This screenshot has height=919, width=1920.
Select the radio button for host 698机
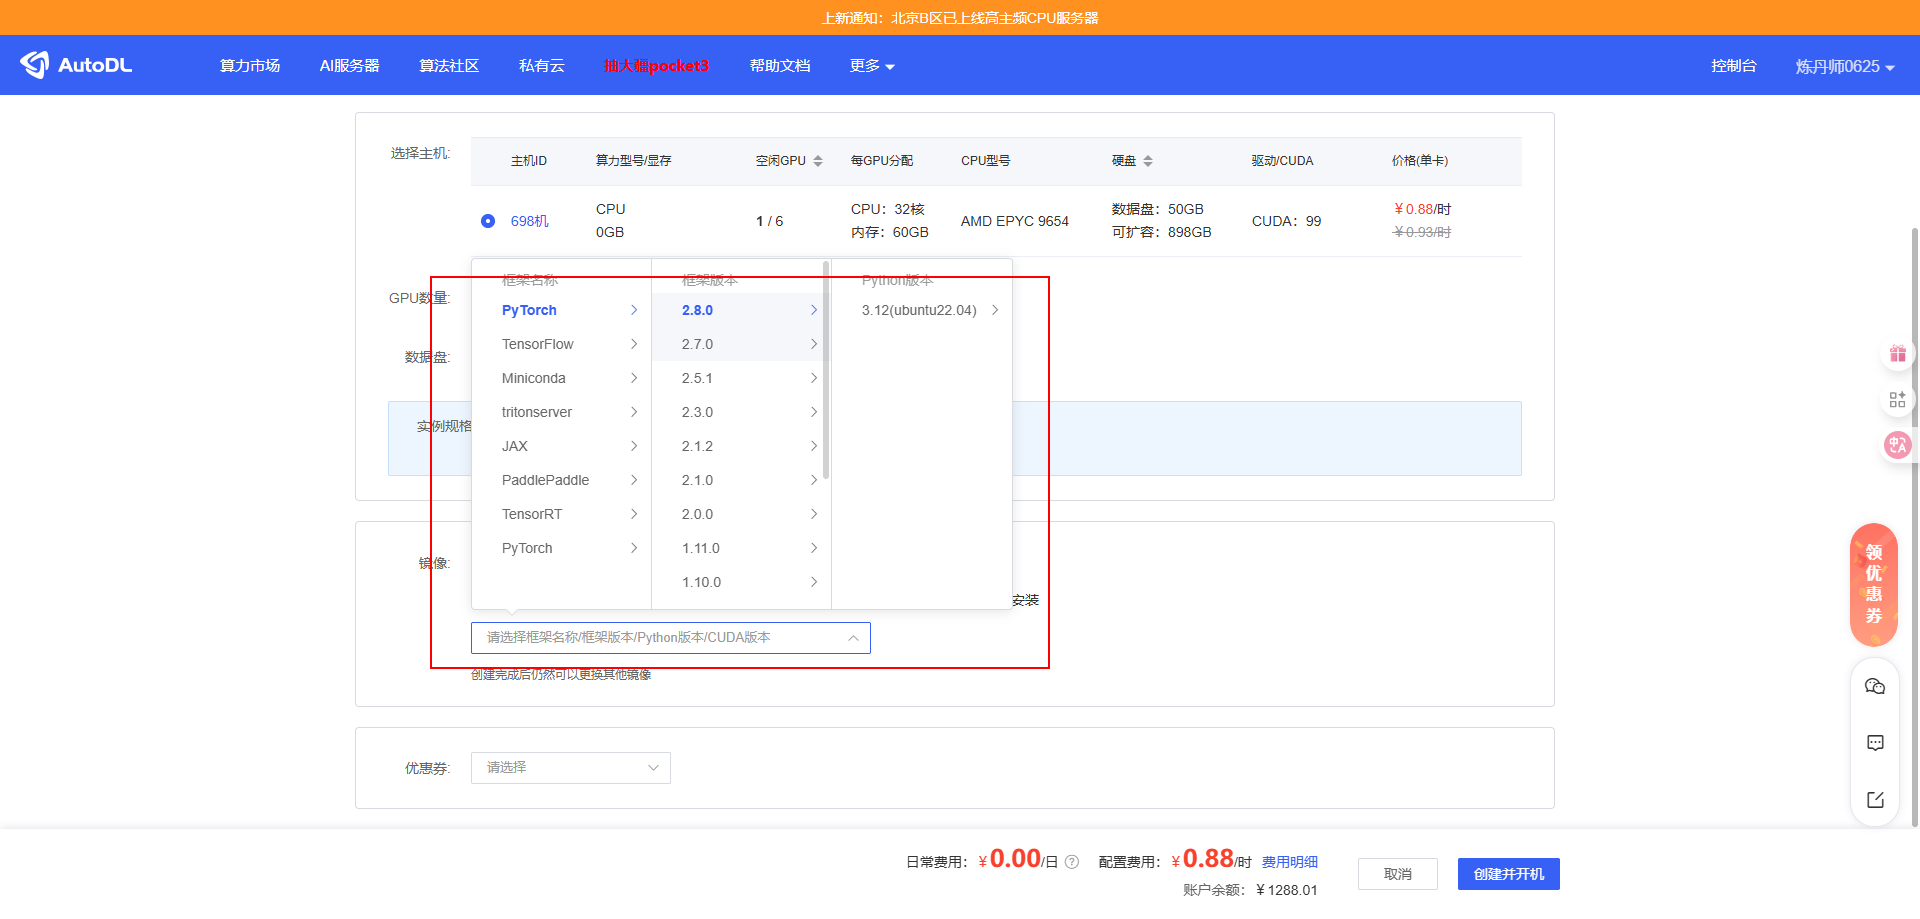(488, 221)
